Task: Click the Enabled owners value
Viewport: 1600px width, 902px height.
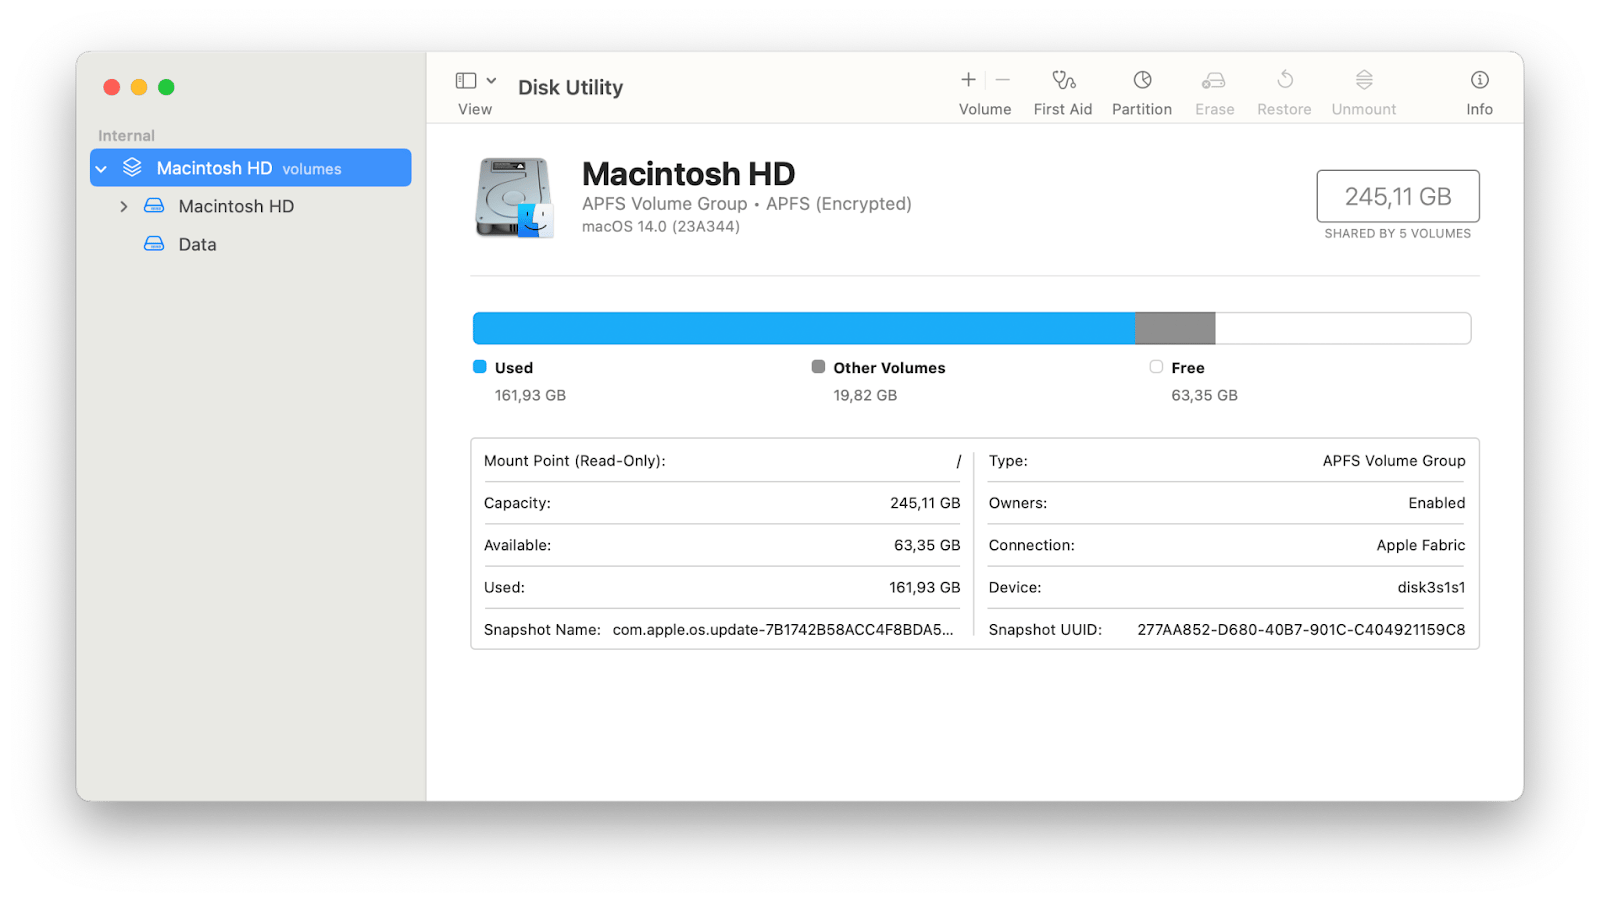Action: pyautogui.click(x=1437, y=503)
